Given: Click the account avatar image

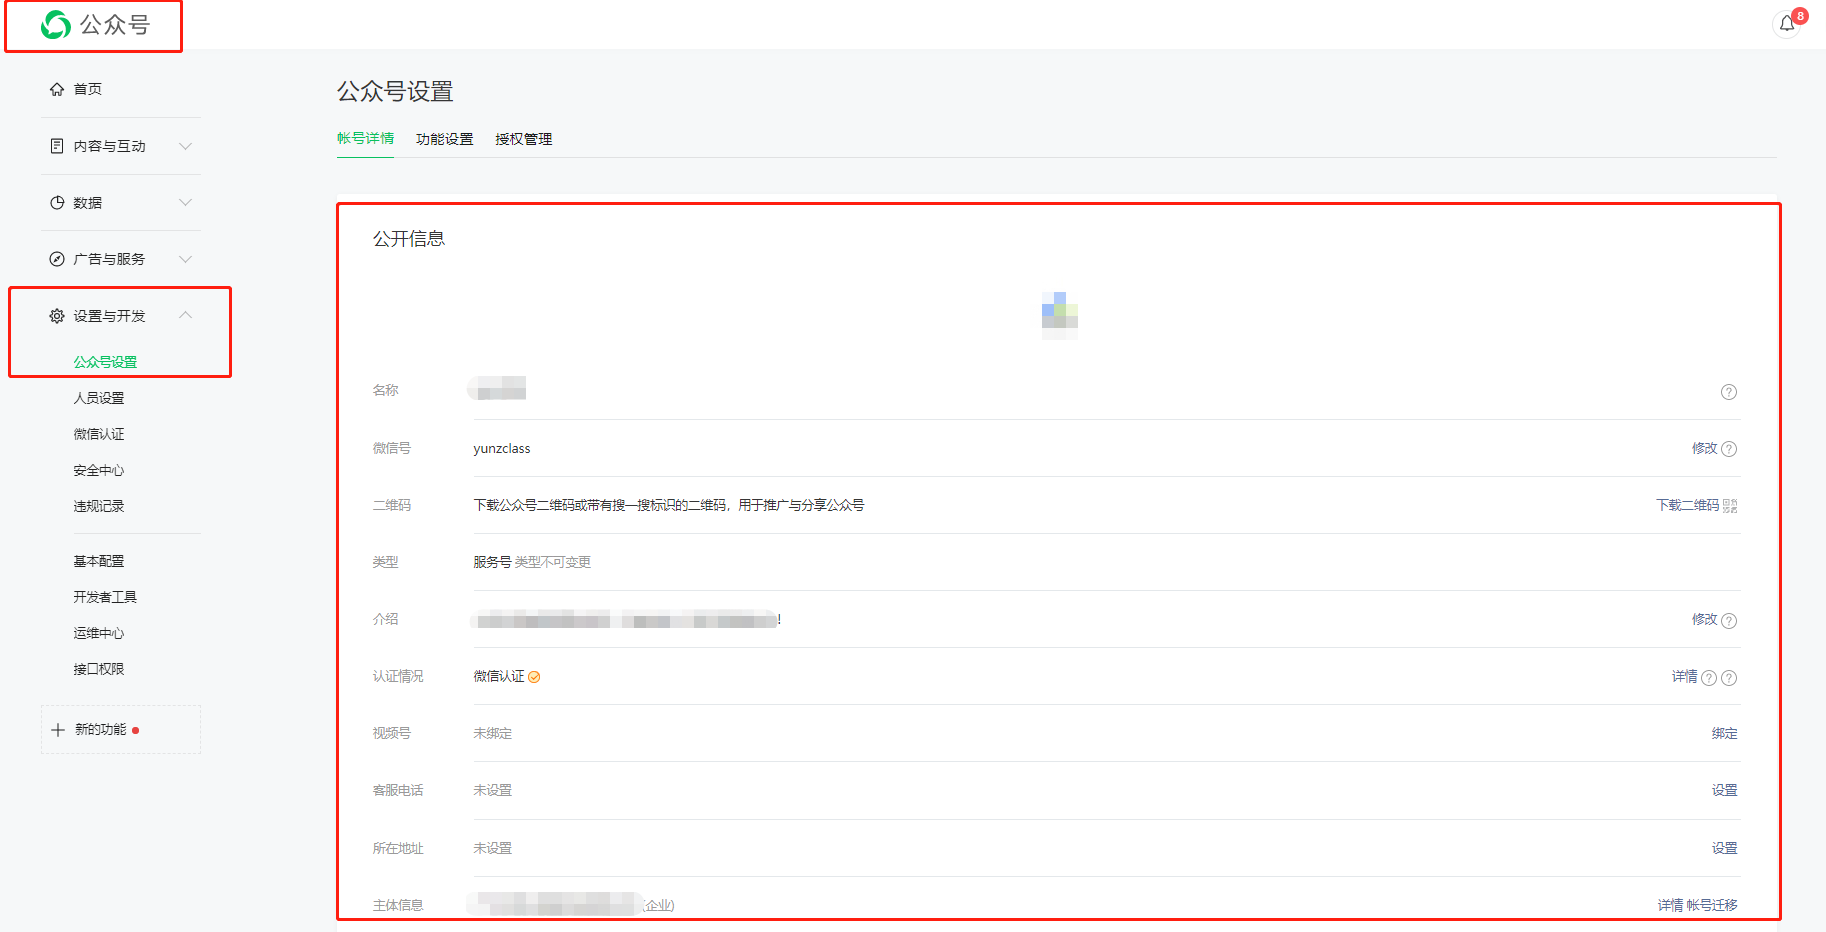Looking at the screenshot, I should [1059, 315].
